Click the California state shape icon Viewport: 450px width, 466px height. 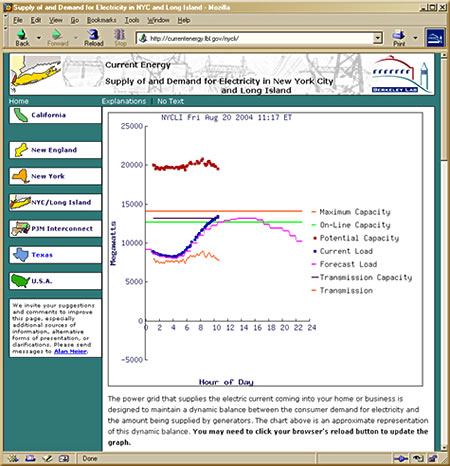pyautogui.click(x=21, y=115)
